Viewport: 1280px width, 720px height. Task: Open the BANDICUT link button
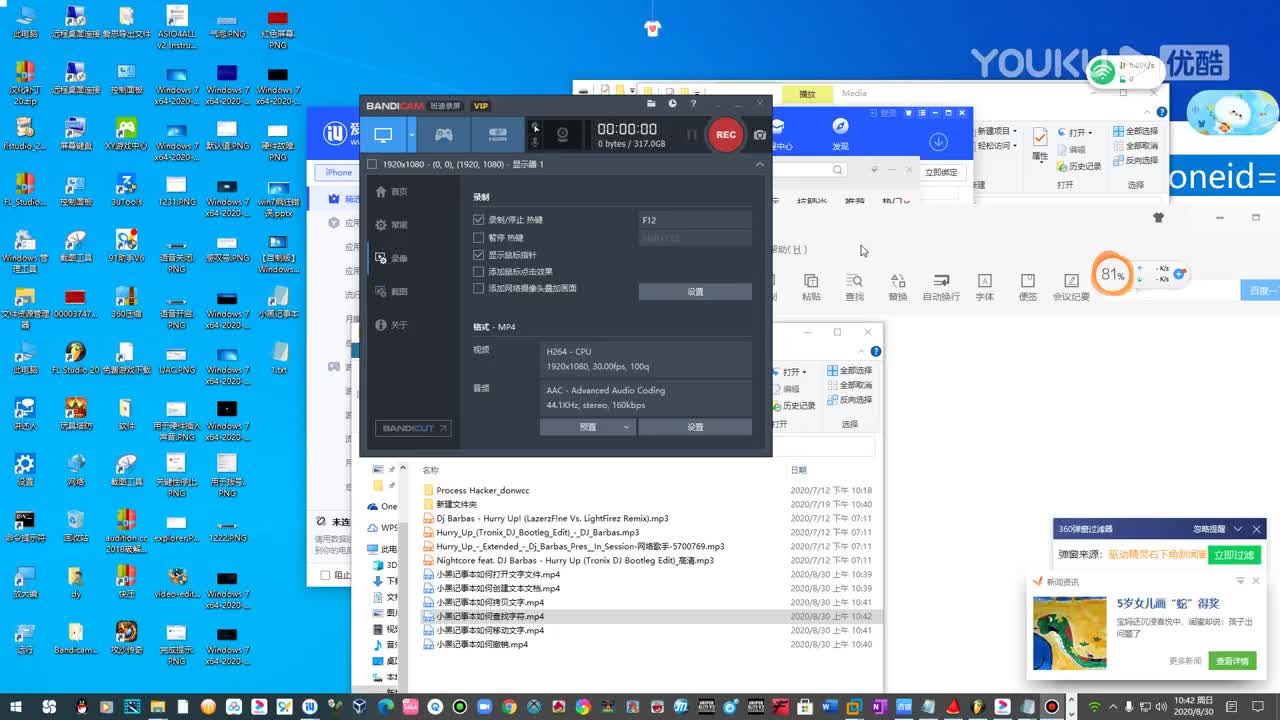pyautogui.click(x=413, y=428)
